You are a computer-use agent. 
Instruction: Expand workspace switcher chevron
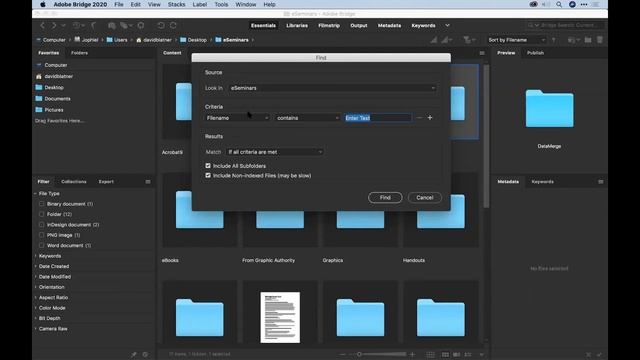pyautogui.click(x=447, y=25)
